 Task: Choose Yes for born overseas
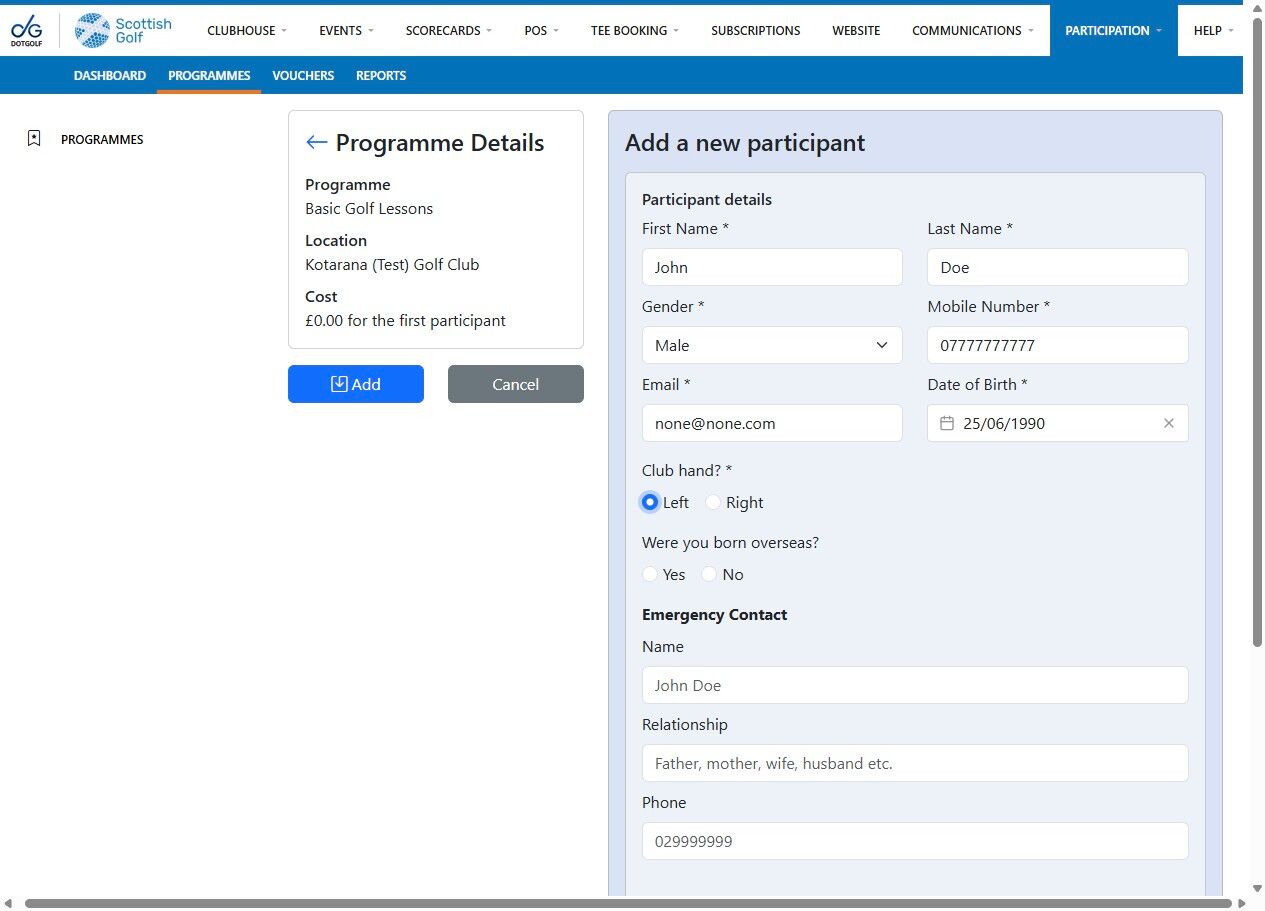(650, 574)
